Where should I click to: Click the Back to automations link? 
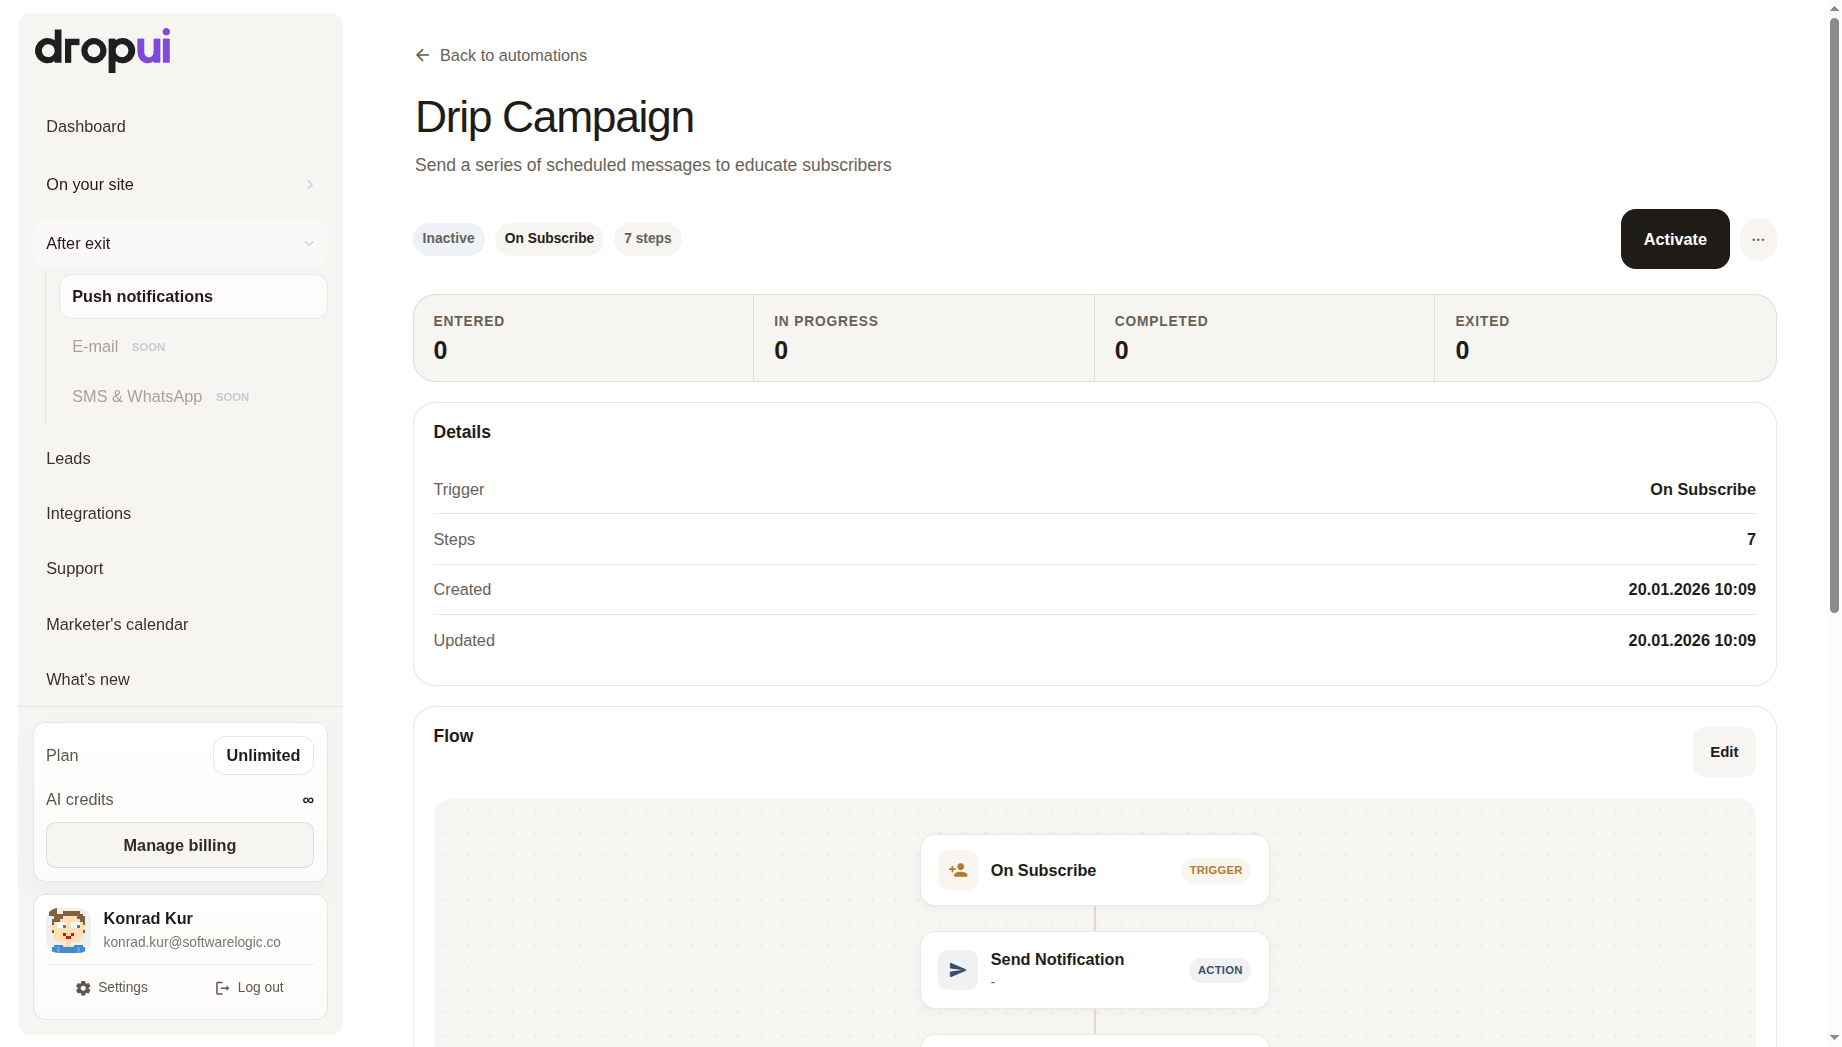pyautogui.click(x=513, y=55)
